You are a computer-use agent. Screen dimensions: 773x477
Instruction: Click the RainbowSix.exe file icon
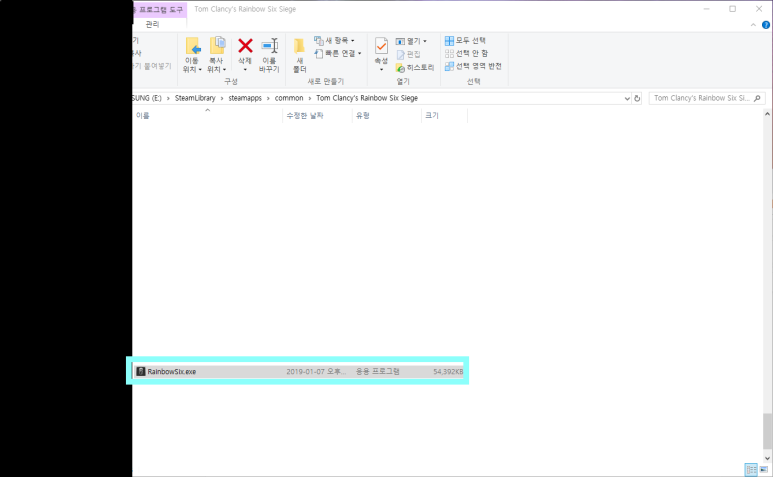pyautogui.click(x=141, y=371)
